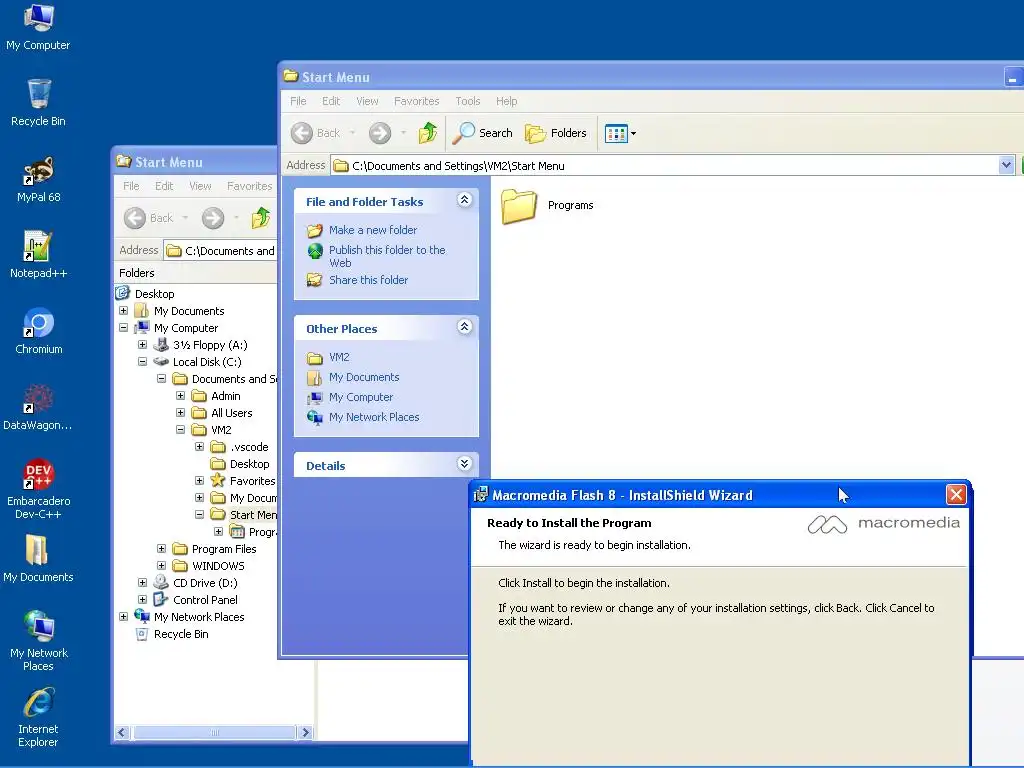This screenshot has width=1024, height=768.
Task: Open the Help menu
Action: pos(506,101)
